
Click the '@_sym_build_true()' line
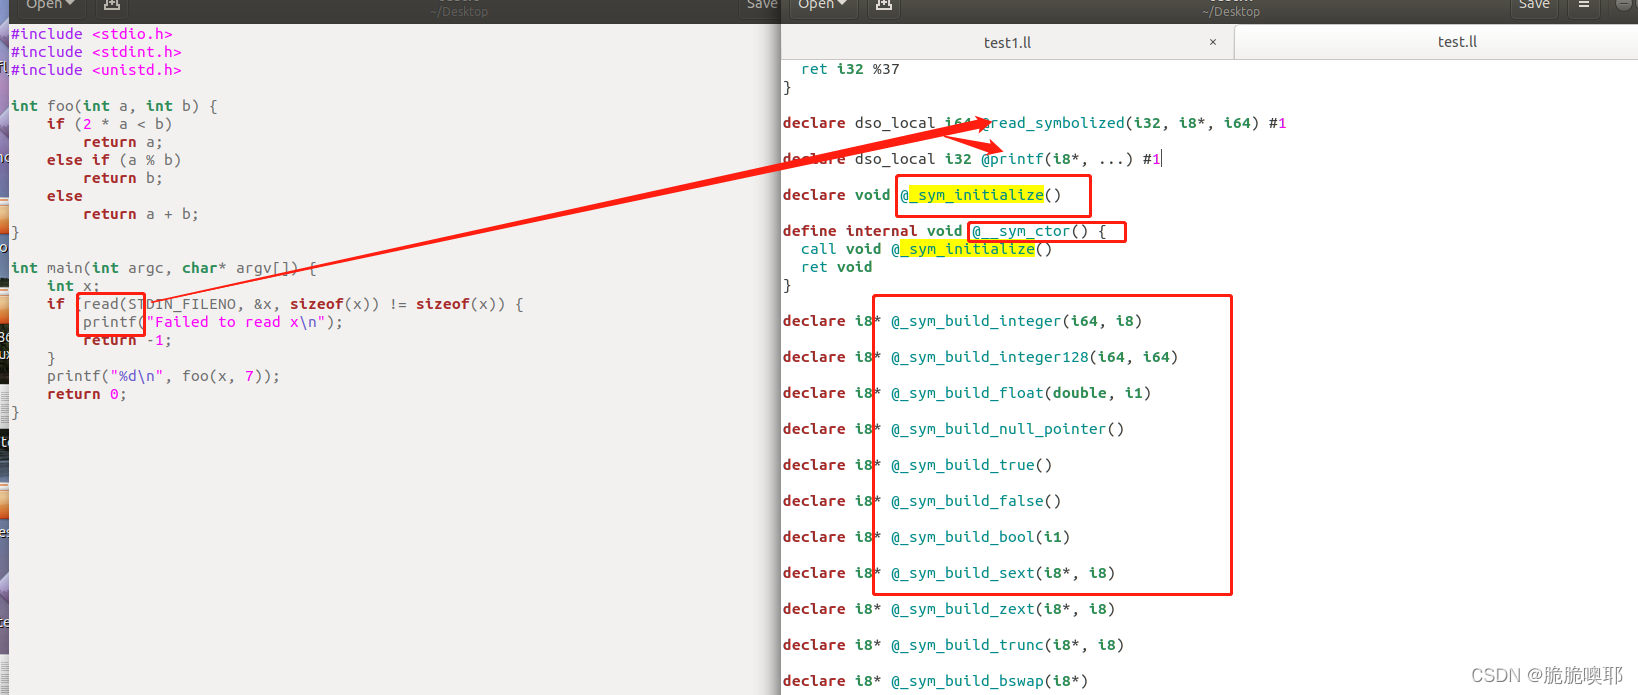(x=917, y=465)
